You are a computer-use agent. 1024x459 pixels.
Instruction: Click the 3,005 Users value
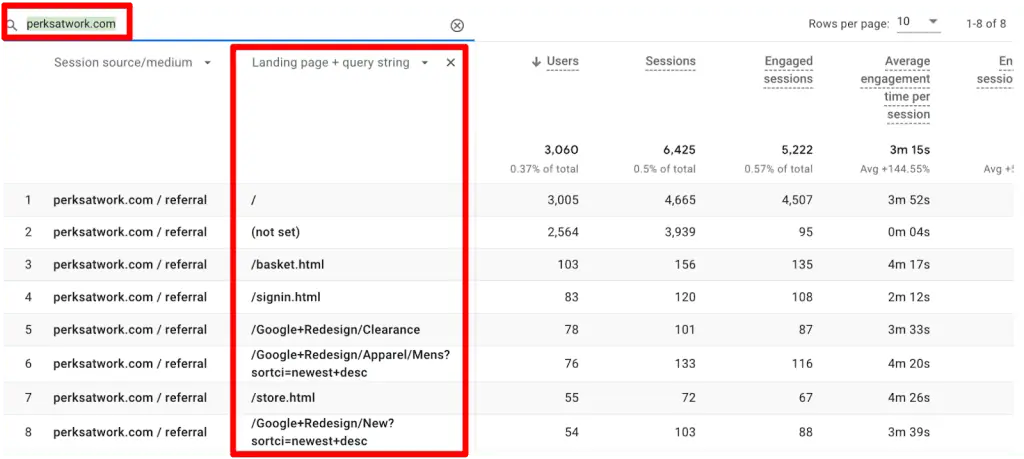pos(561,200)
